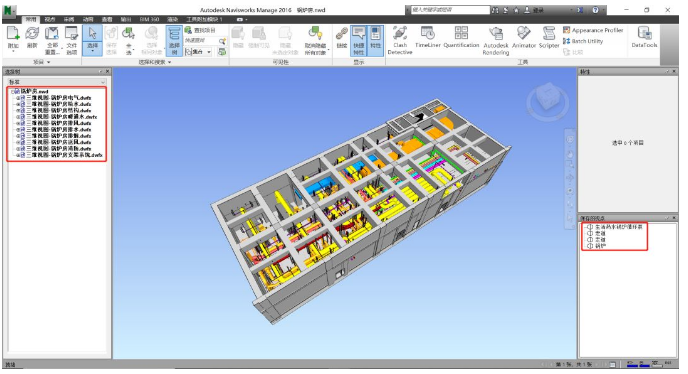Toggle 快捷特性 quick properties display

(358, 40)
